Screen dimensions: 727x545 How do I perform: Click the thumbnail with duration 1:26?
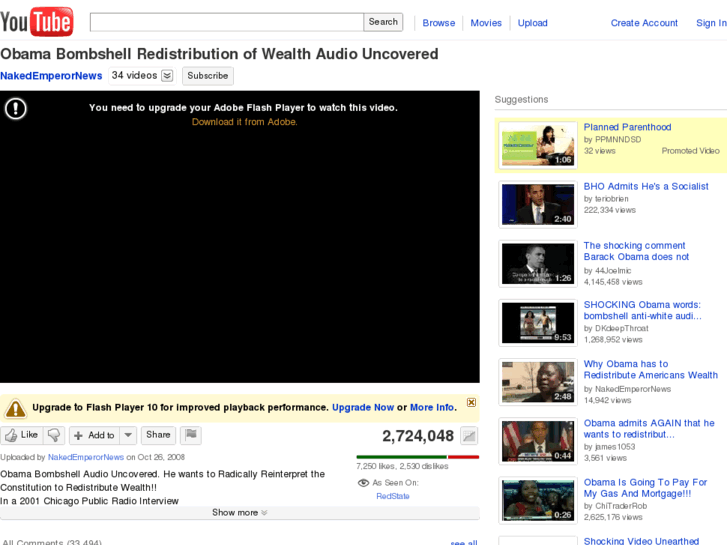pos(538,263)
